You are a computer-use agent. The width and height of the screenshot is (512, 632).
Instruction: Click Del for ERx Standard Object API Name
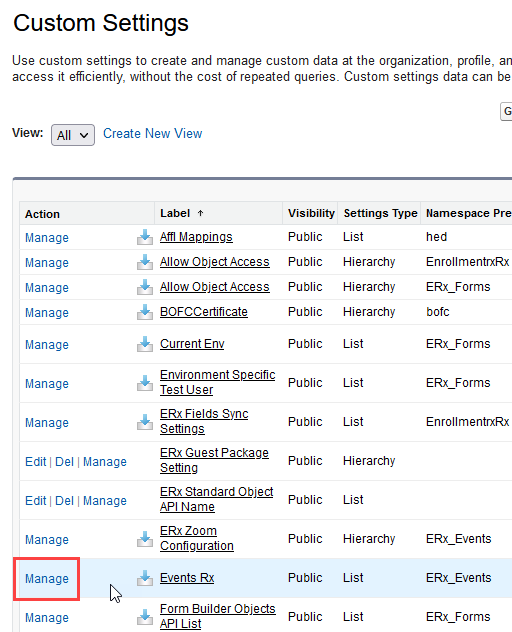pyautogui.click(x=64, y=501)
